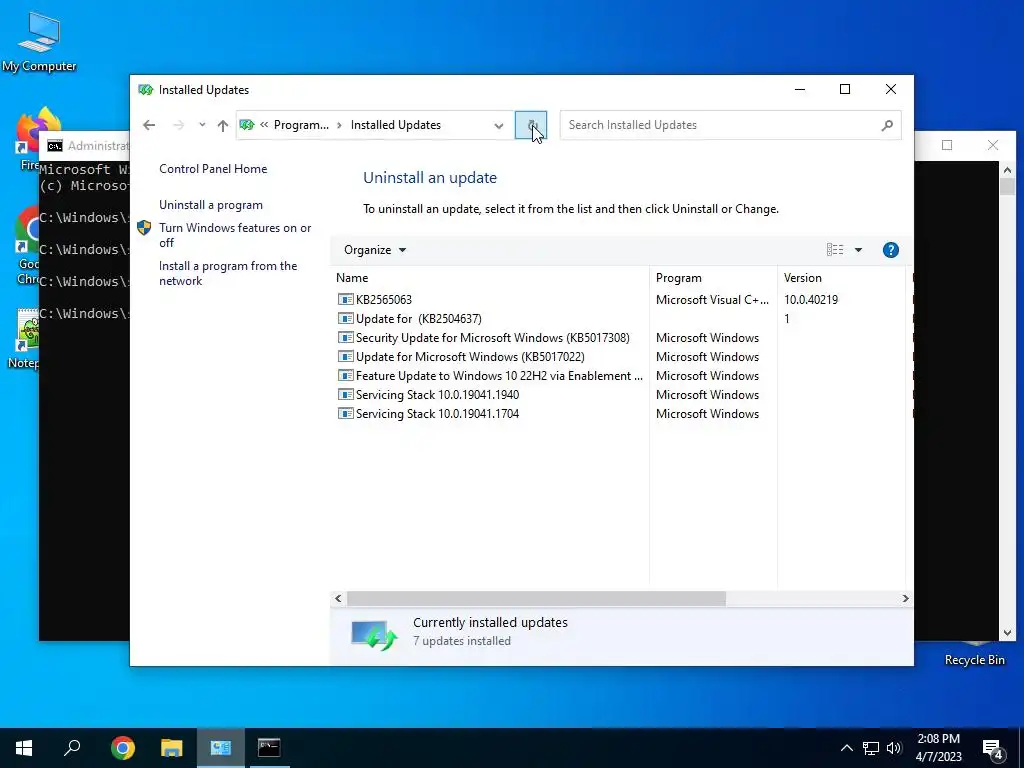
Task: Click the change view icon
Action: click(835, 249)
